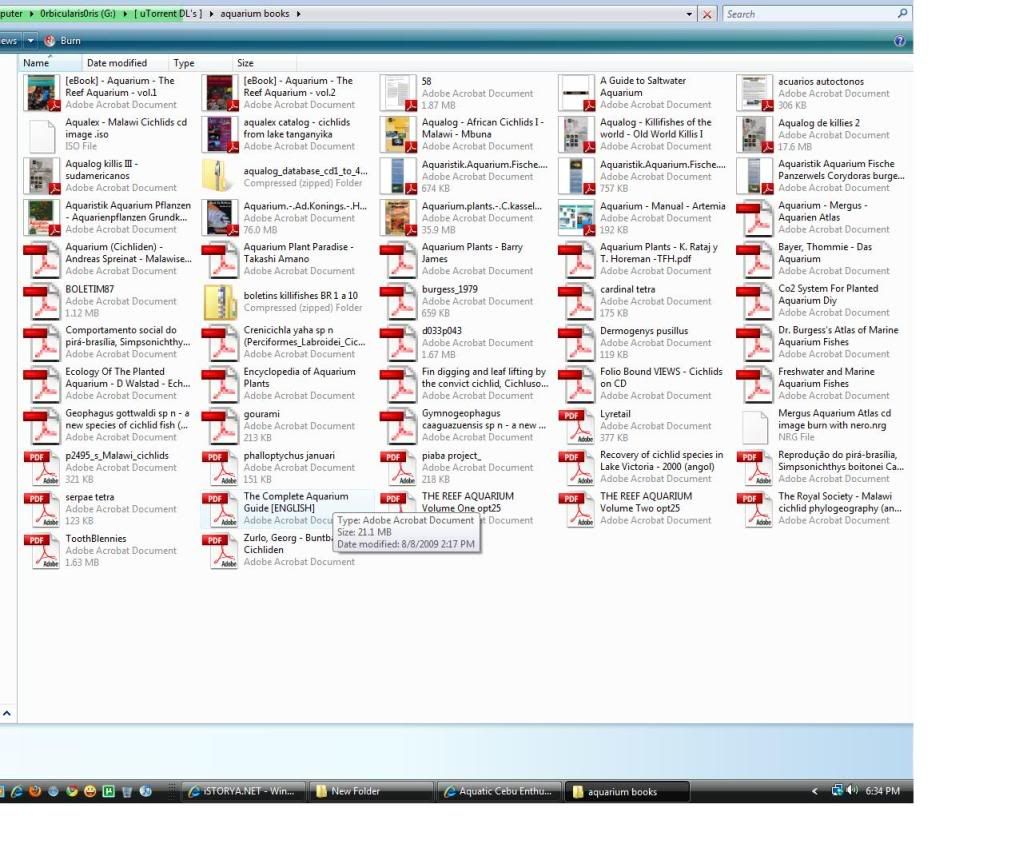Screen dimensions: 1023x860
Task: Open the Views dropdown arrow
Action: 31,41
